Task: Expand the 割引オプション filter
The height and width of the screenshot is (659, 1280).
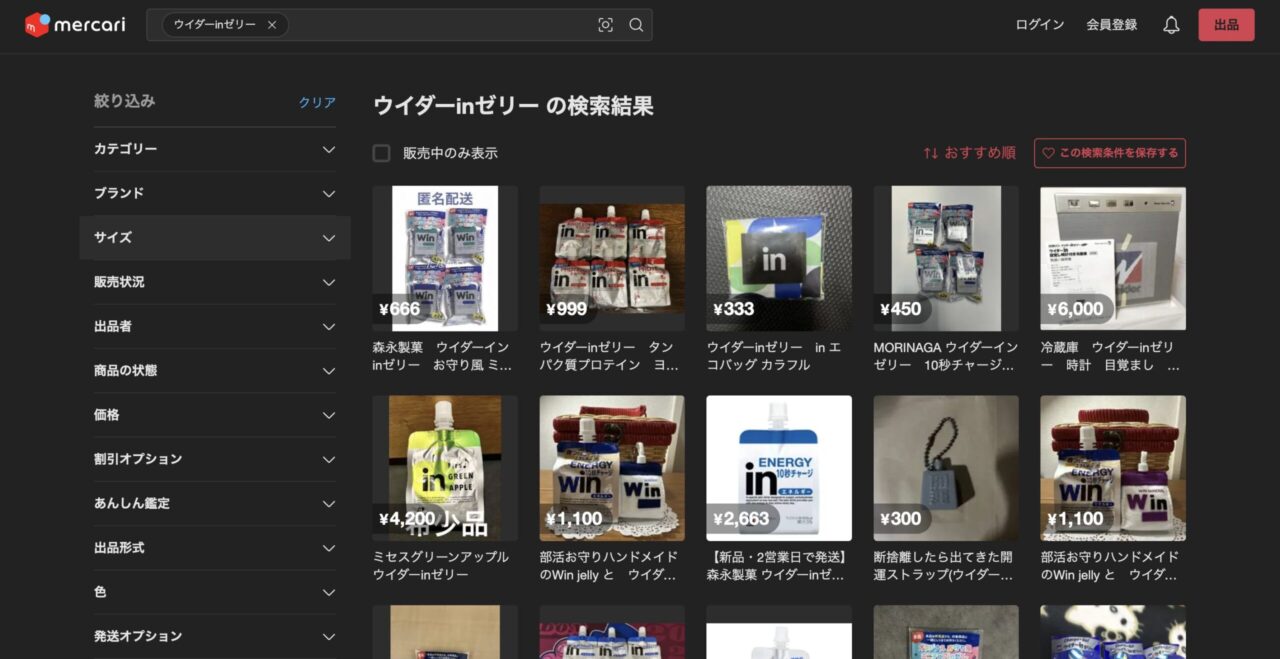Action: coord(215,459)
